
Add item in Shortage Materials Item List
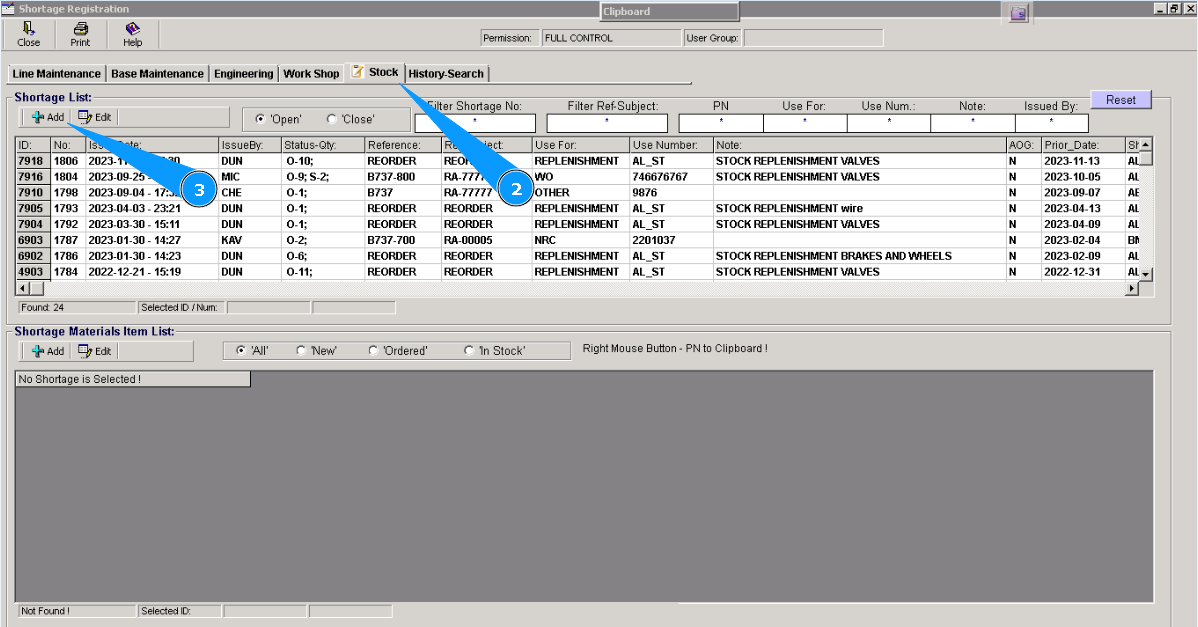pyautogui.click(x=48, y=351)
